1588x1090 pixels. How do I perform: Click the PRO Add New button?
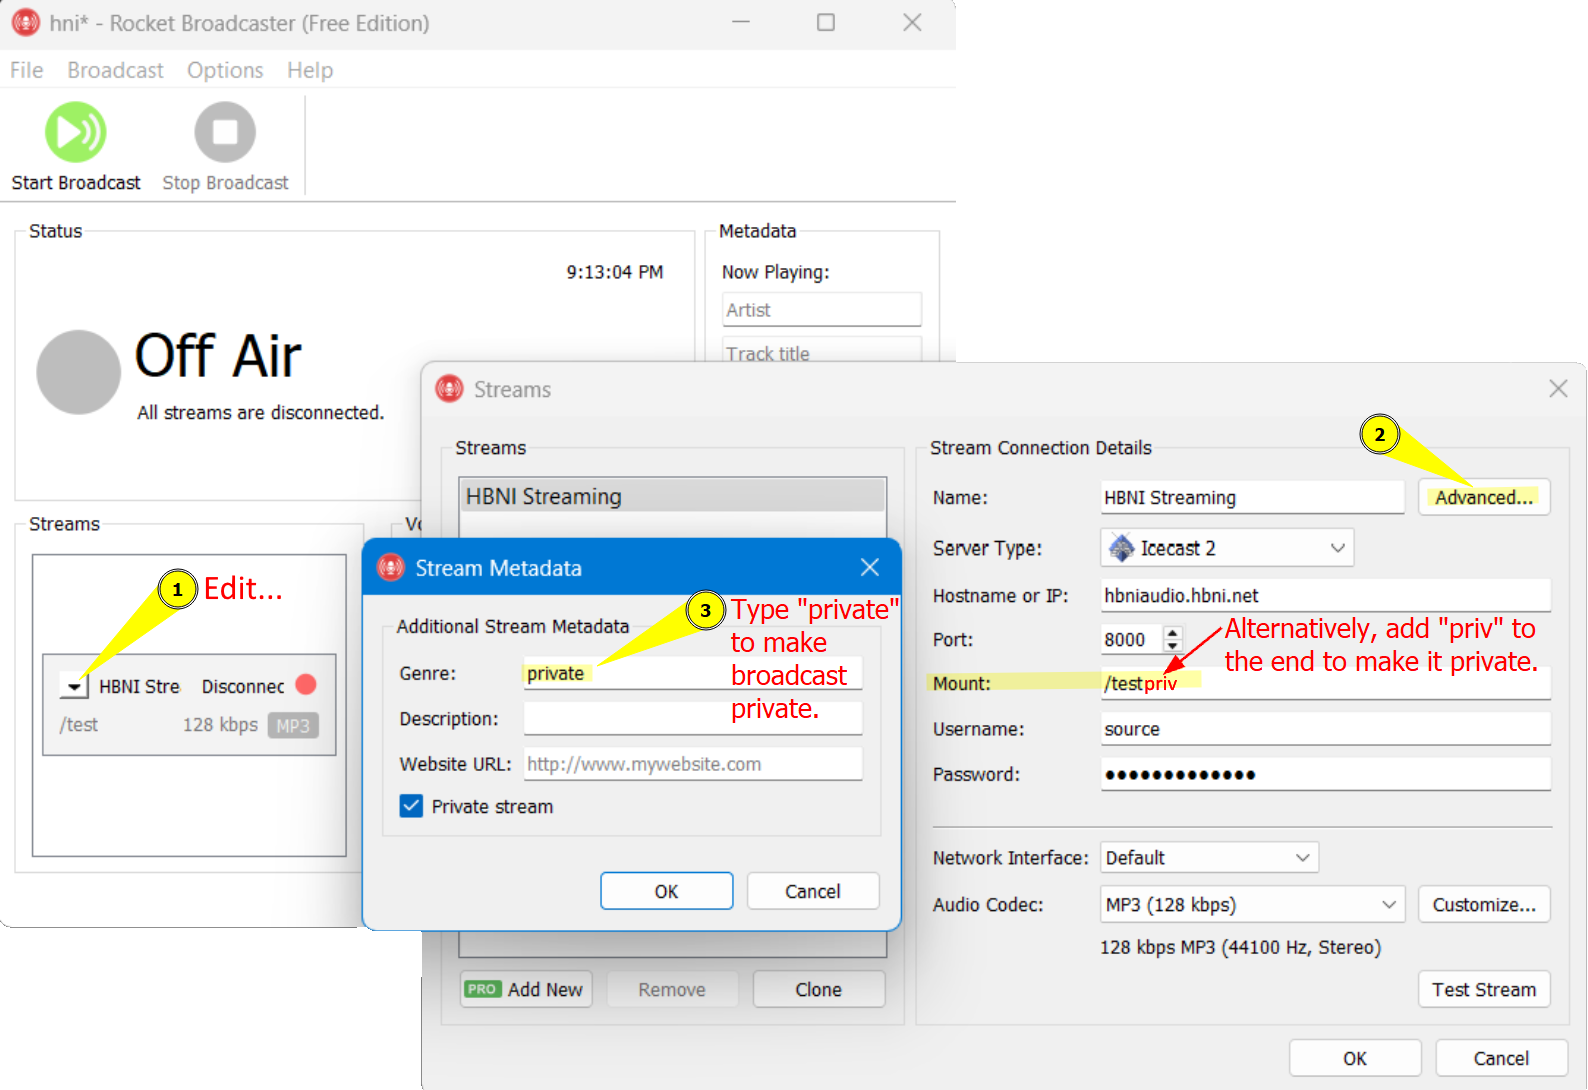526,989
